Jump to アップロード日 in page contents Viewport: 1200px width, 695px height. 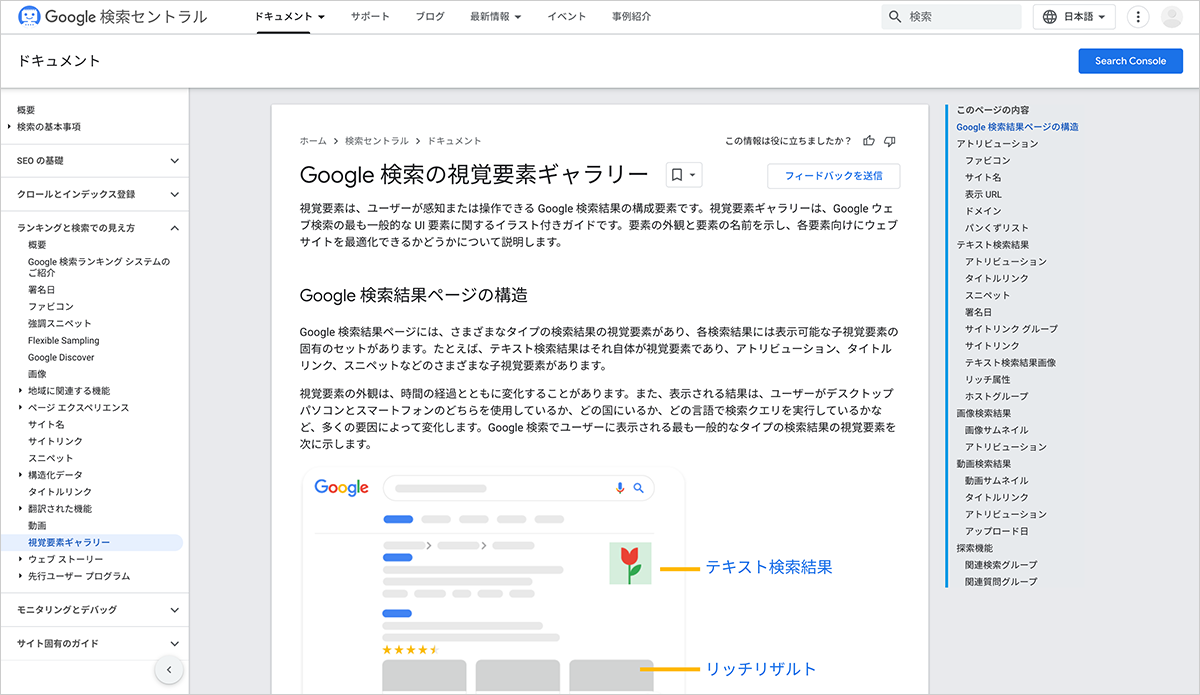[997, 531]
